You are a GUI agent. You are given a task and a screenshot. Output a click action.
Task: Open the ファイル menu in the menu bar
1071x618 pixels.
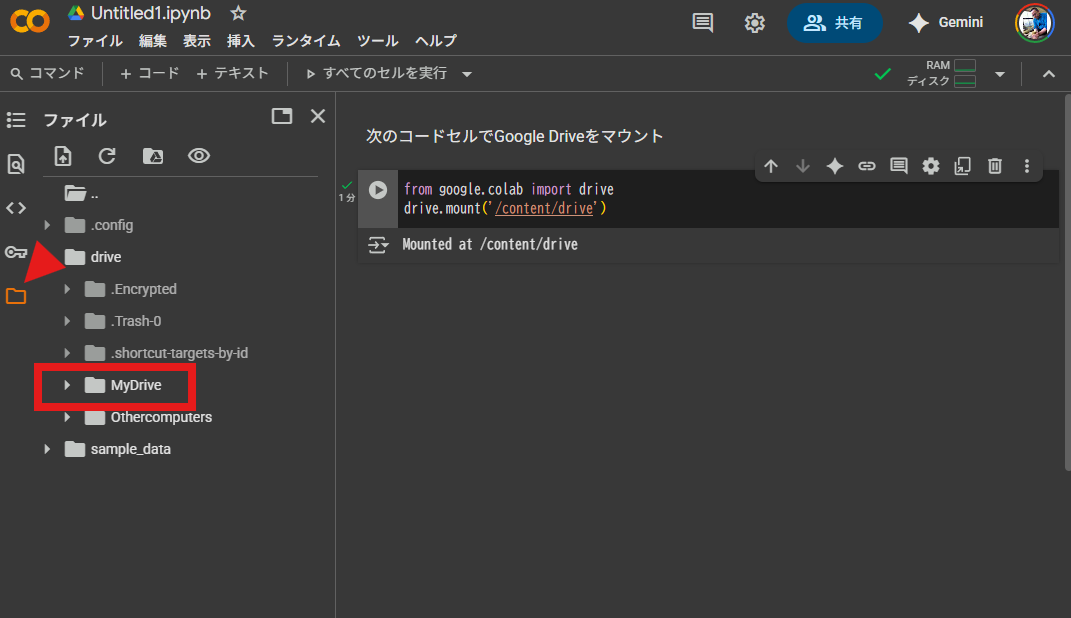point(95,41)
